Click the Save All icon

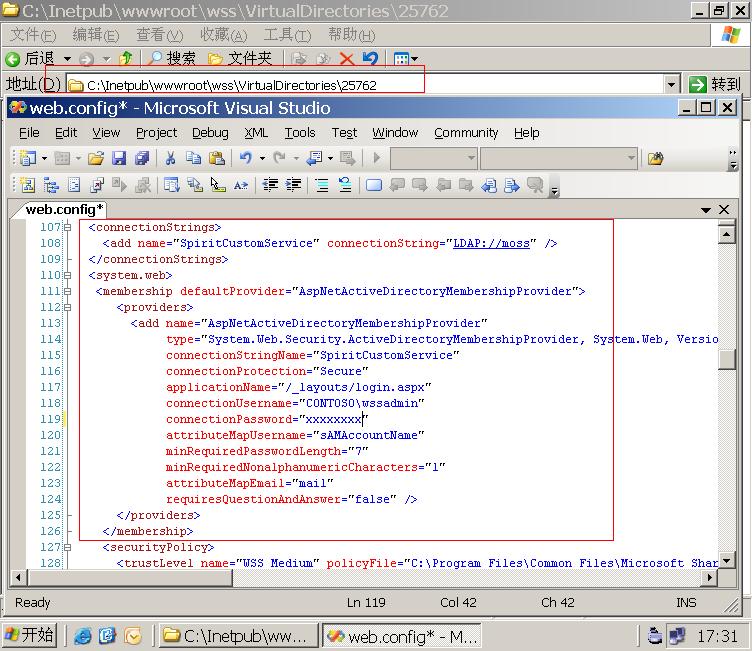pos(142,158)
